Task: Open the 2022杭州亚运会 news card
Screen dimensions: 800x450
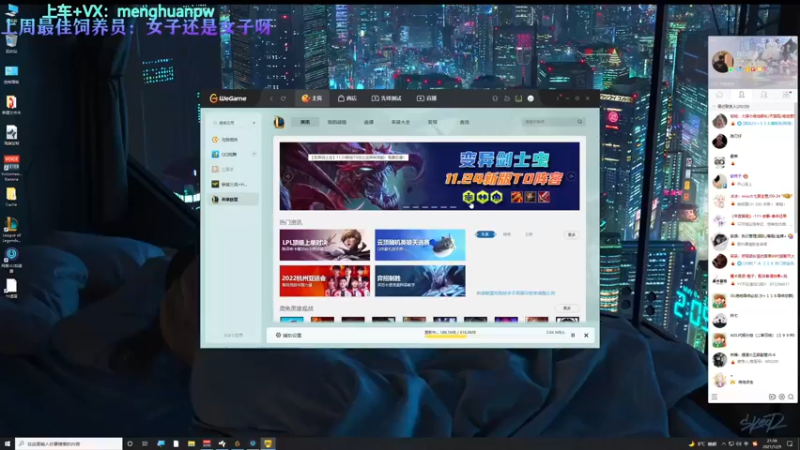Action: click(324, 281)
